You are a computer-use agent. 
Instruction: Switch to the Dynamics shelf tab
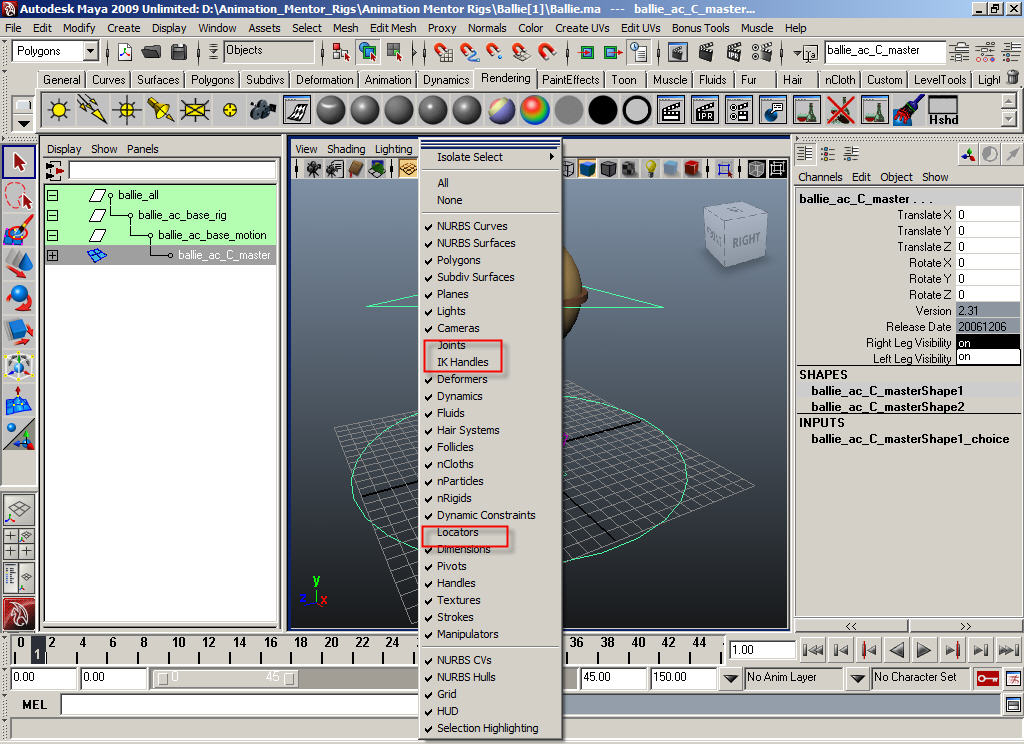[446, 80]
